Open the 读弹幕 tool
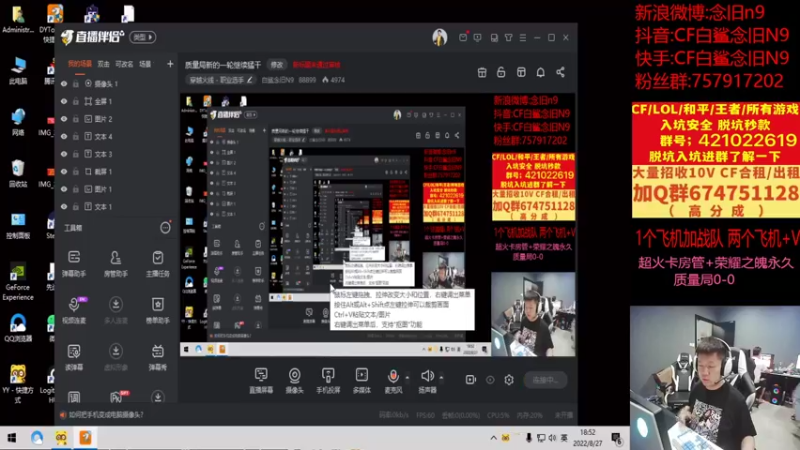This screenshot has width=800, height=450. point(74,357)
